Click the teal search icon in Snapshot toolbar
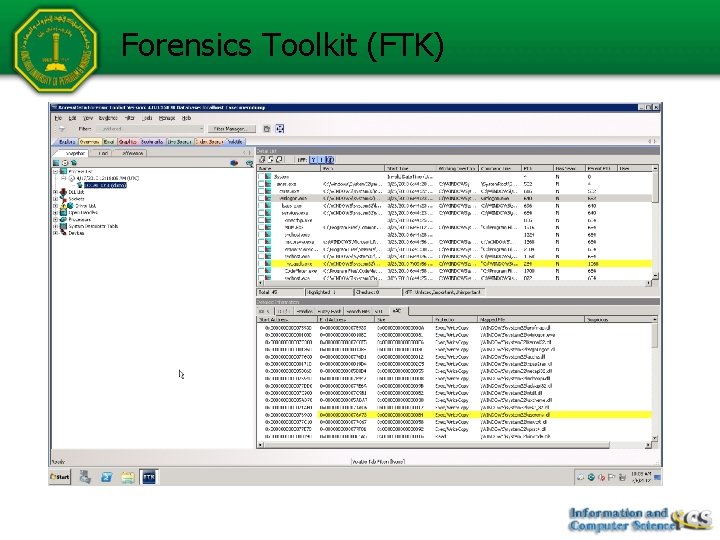 (249, 163)
